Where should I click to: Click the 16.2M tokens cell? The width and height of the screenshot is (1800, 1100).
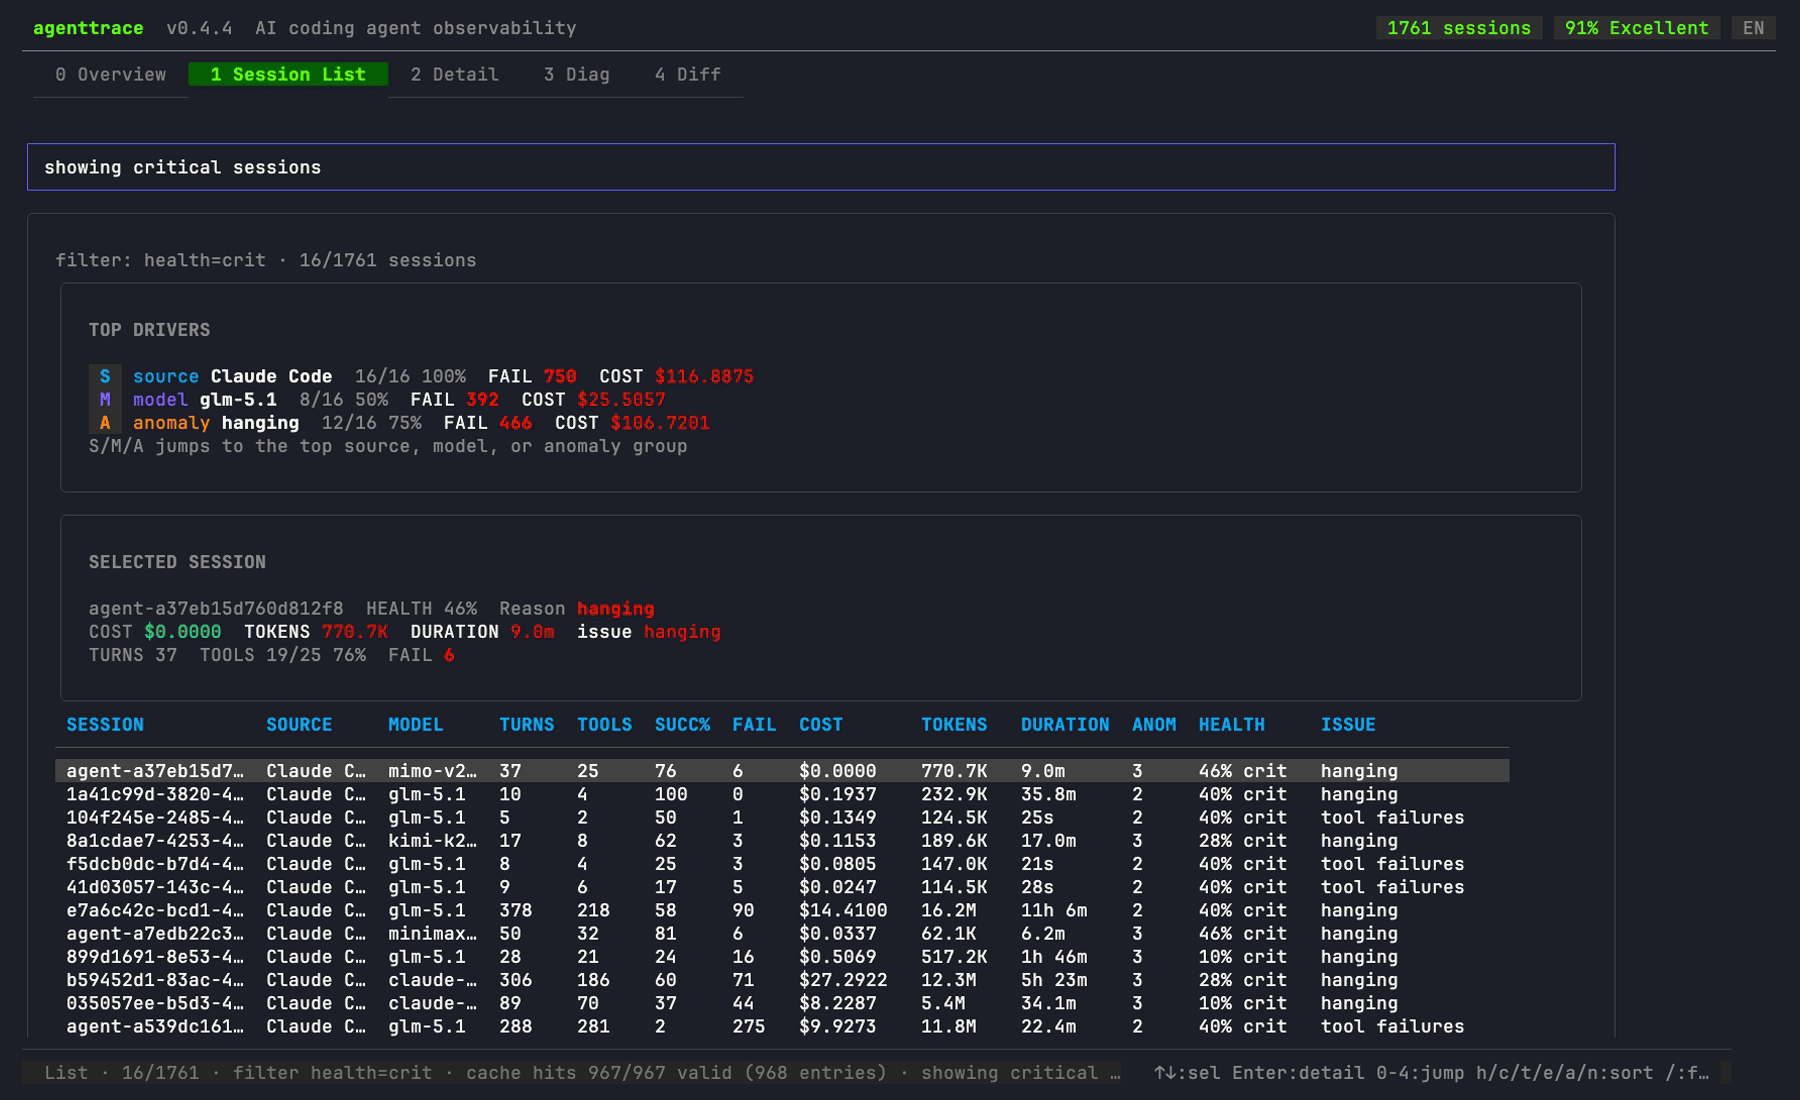pyautogui.click(x=949, y=910)
